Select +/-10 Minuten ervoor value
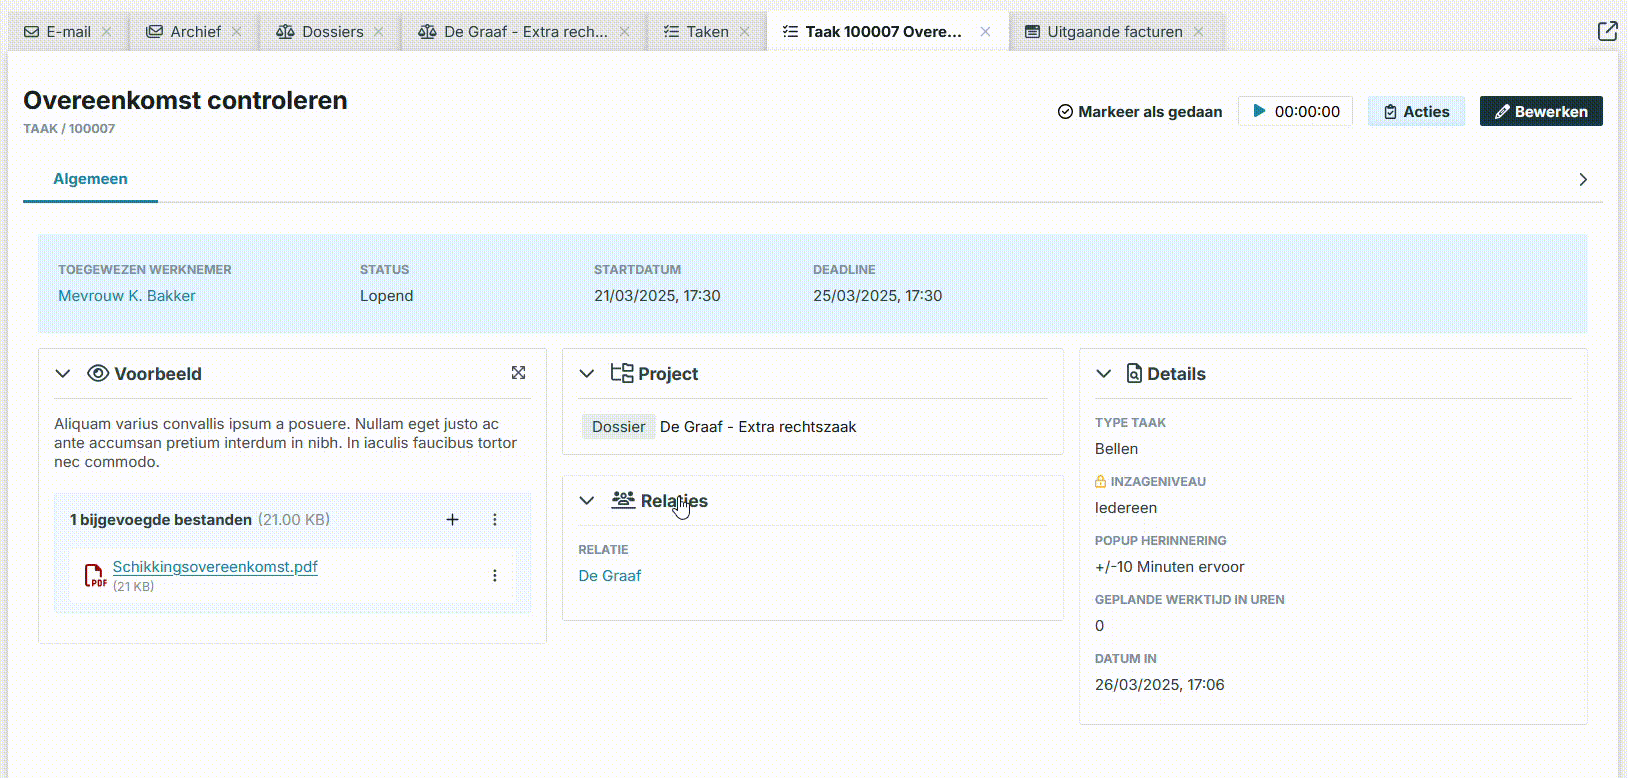Image resolution: width=1628 pixels, height=778 pixels. pos(1170,567)
